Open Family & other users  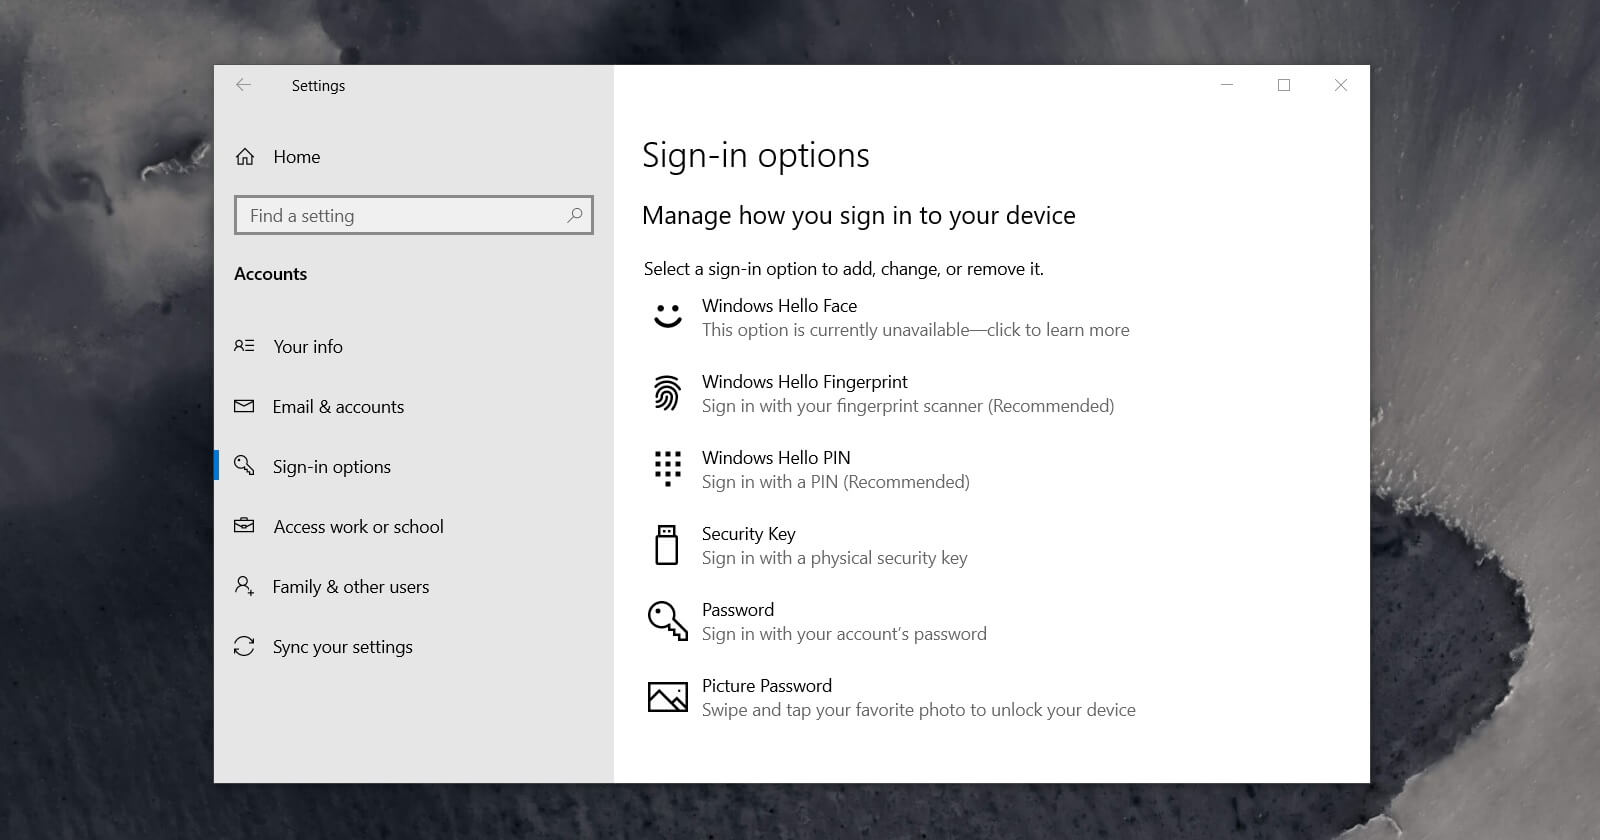pos(350,587)
